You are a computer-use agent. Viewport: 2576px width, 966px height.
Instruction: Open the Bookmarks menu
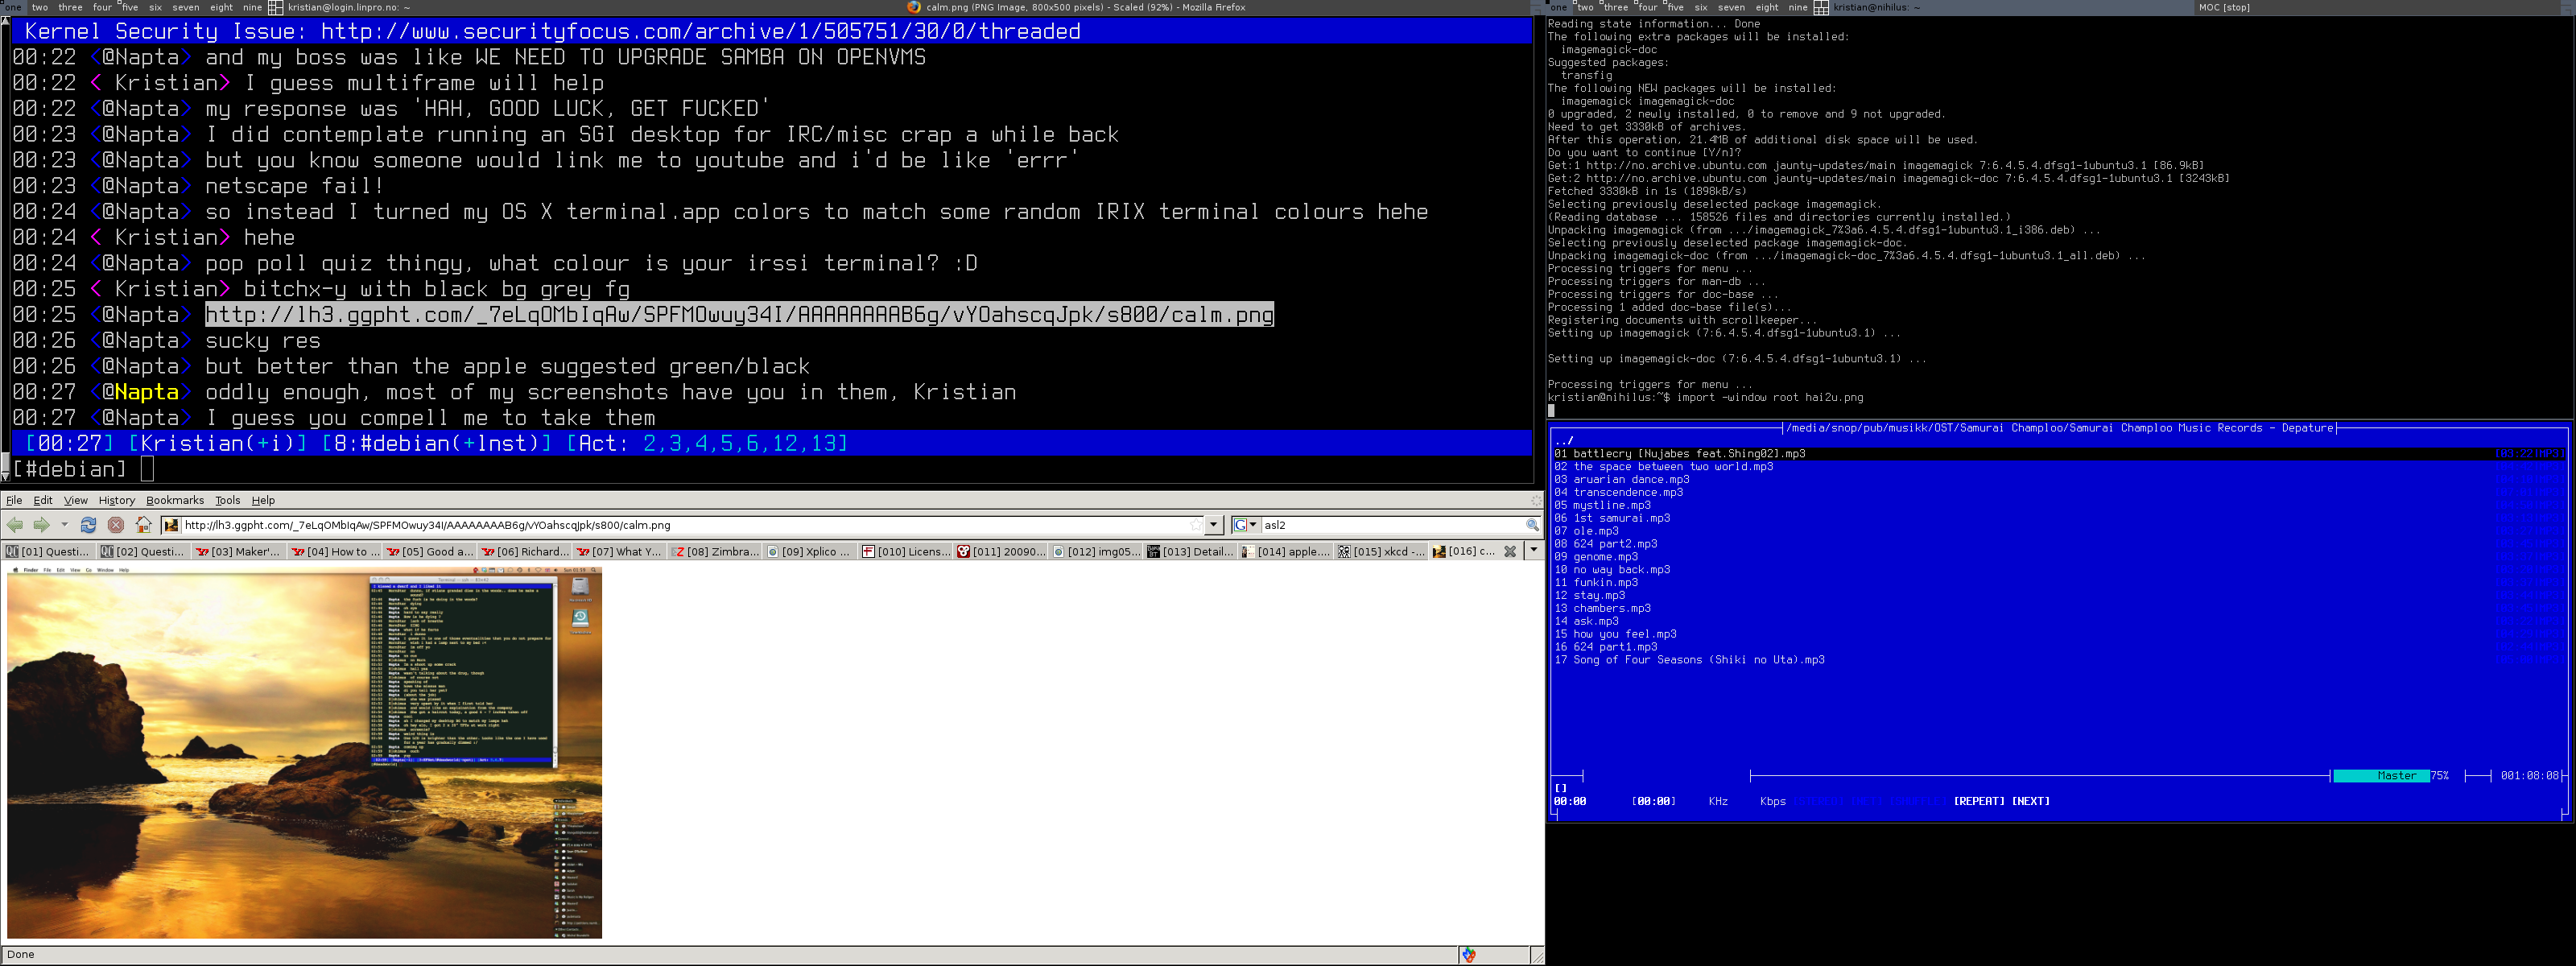point(175,500)
